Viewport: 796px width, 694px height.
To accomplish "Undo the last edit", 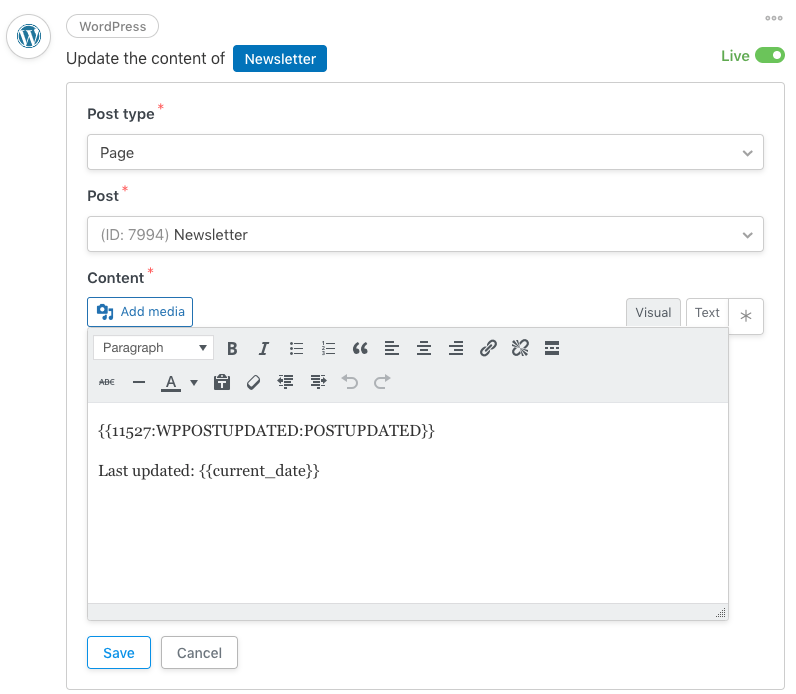I will pos(350,382).
